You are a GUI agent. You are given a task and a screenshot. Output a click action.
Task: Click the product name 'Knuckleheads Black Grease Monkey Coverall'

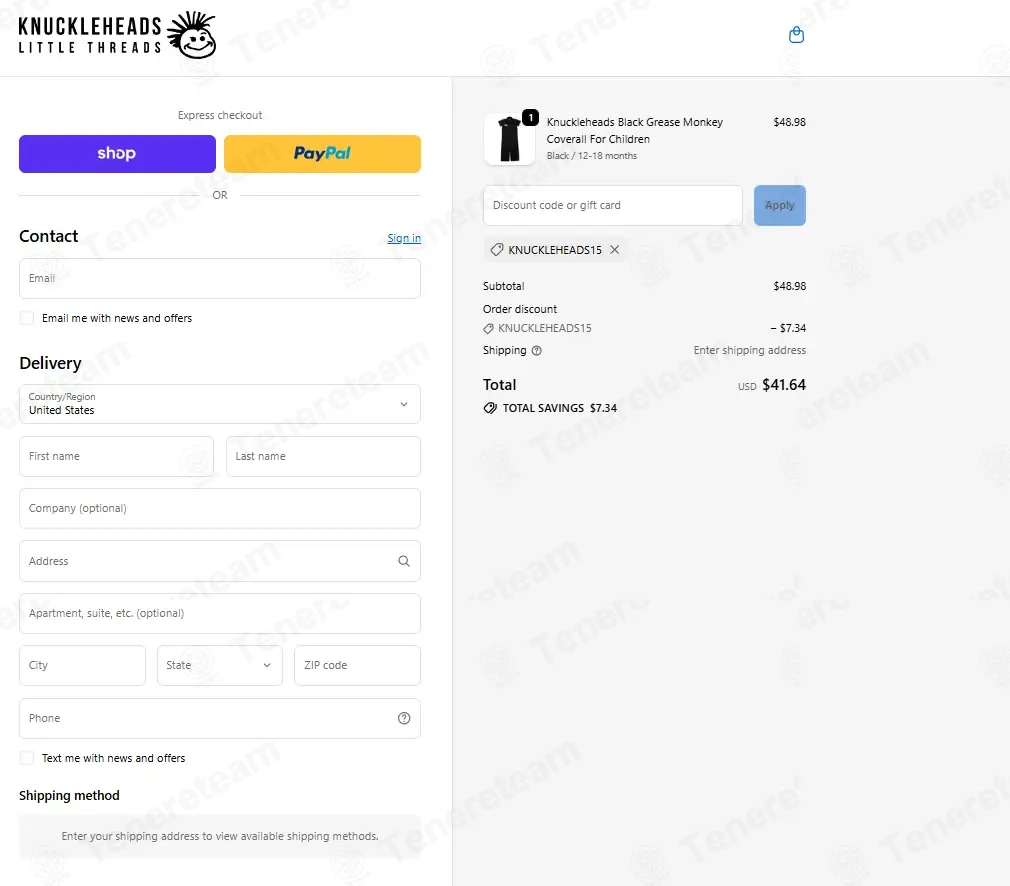pyautogui.click(x=634, y=130)
